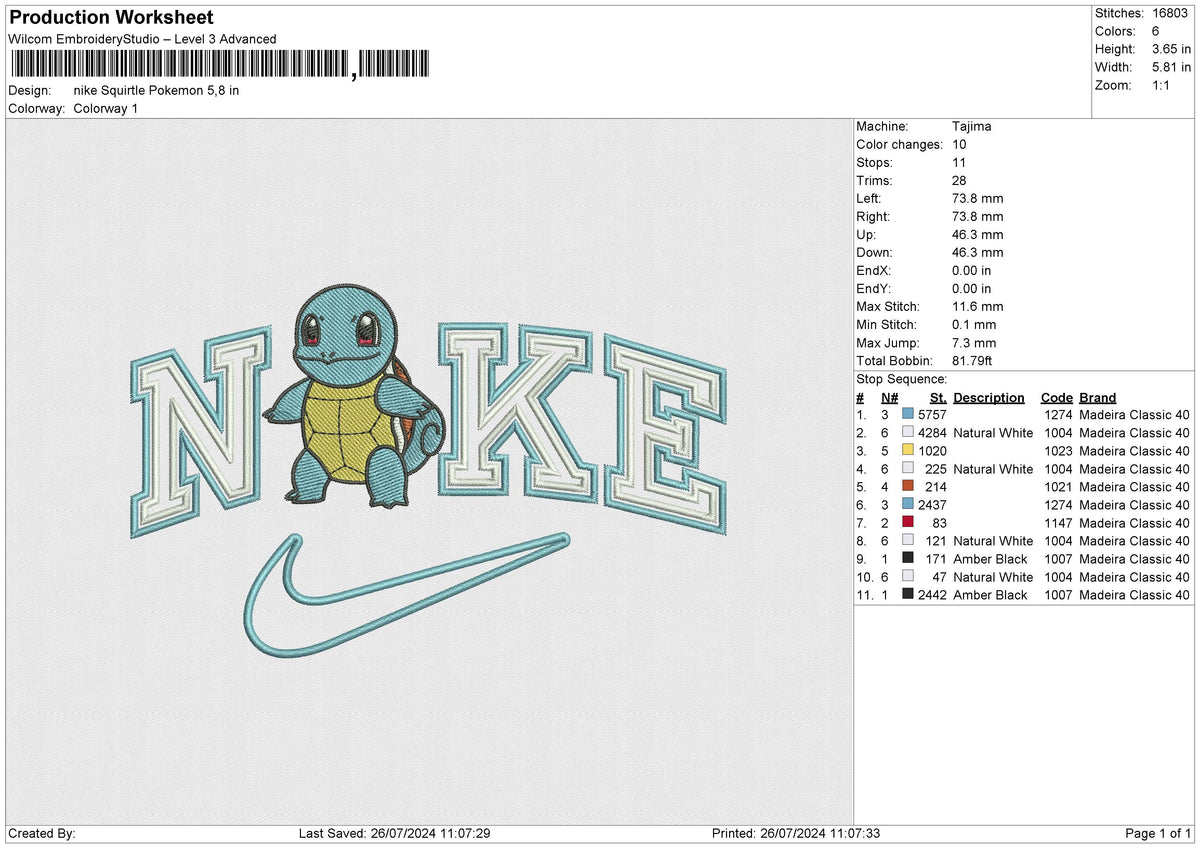The image size is (1200, 848).
Task: Click the 'Production Worksheet' title
Action: tap(111, 18)
